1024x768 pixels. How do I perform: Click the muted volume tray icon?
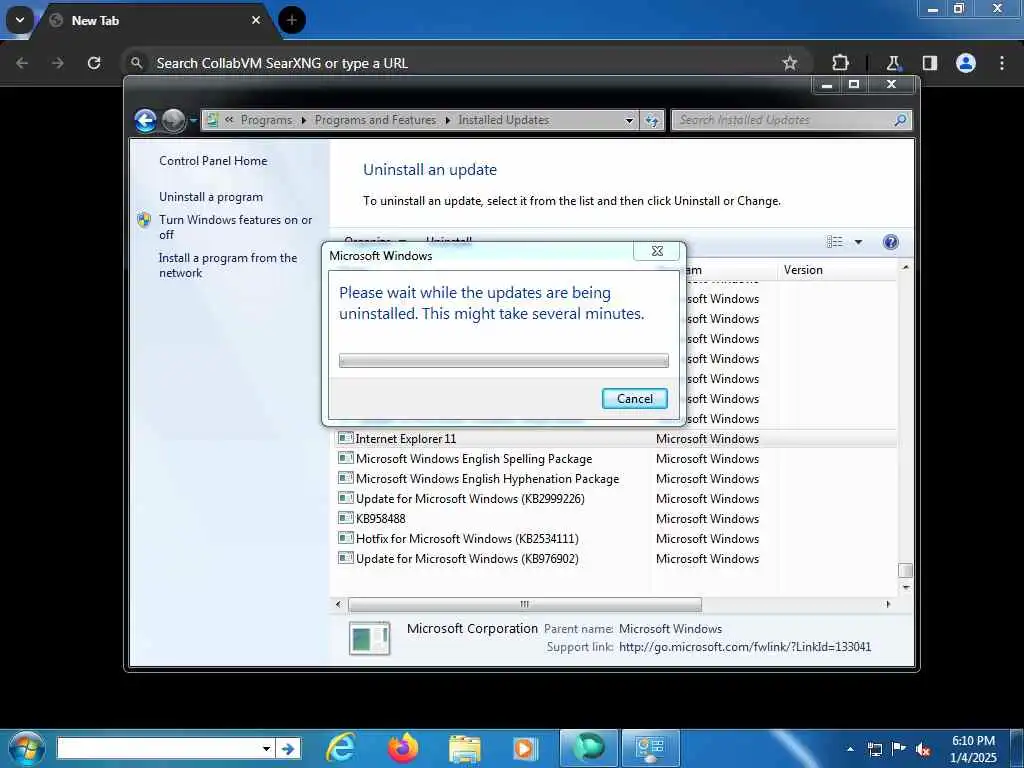[x=923, y=750]
